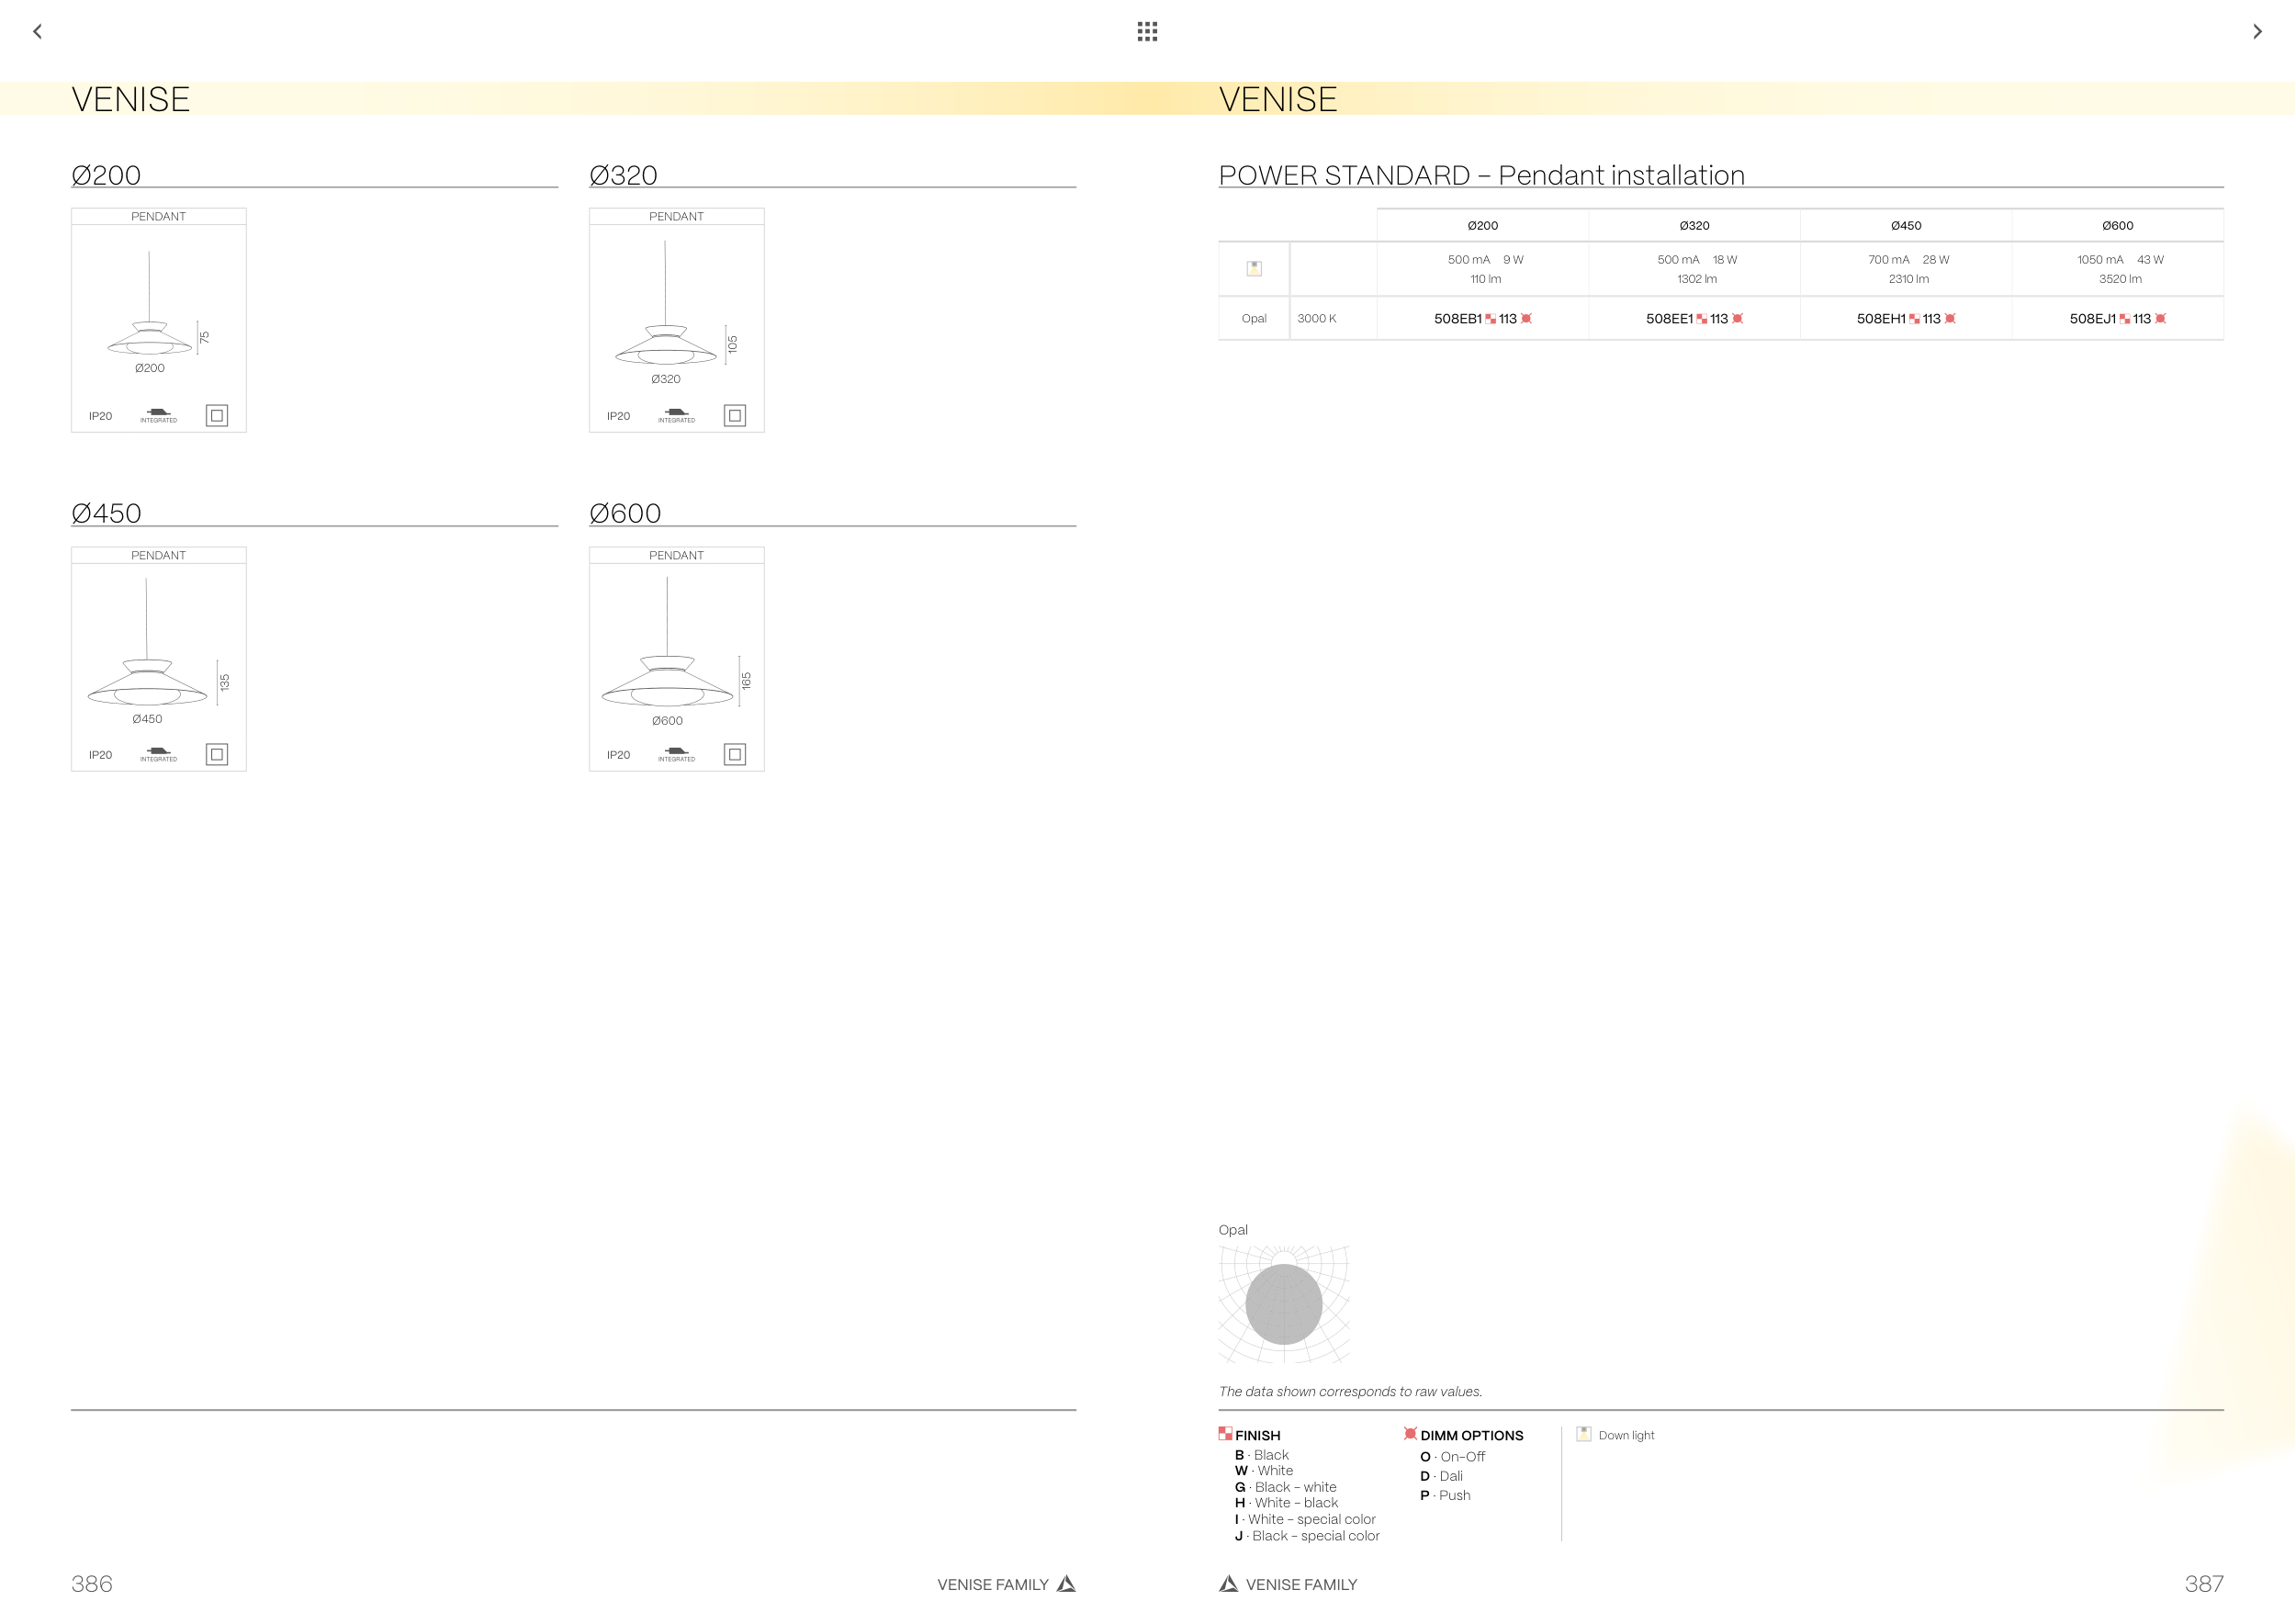Click the integrated LED icon in the Ø600 box
Screen dimensions: 2296x1624
[x=676, y=753]
